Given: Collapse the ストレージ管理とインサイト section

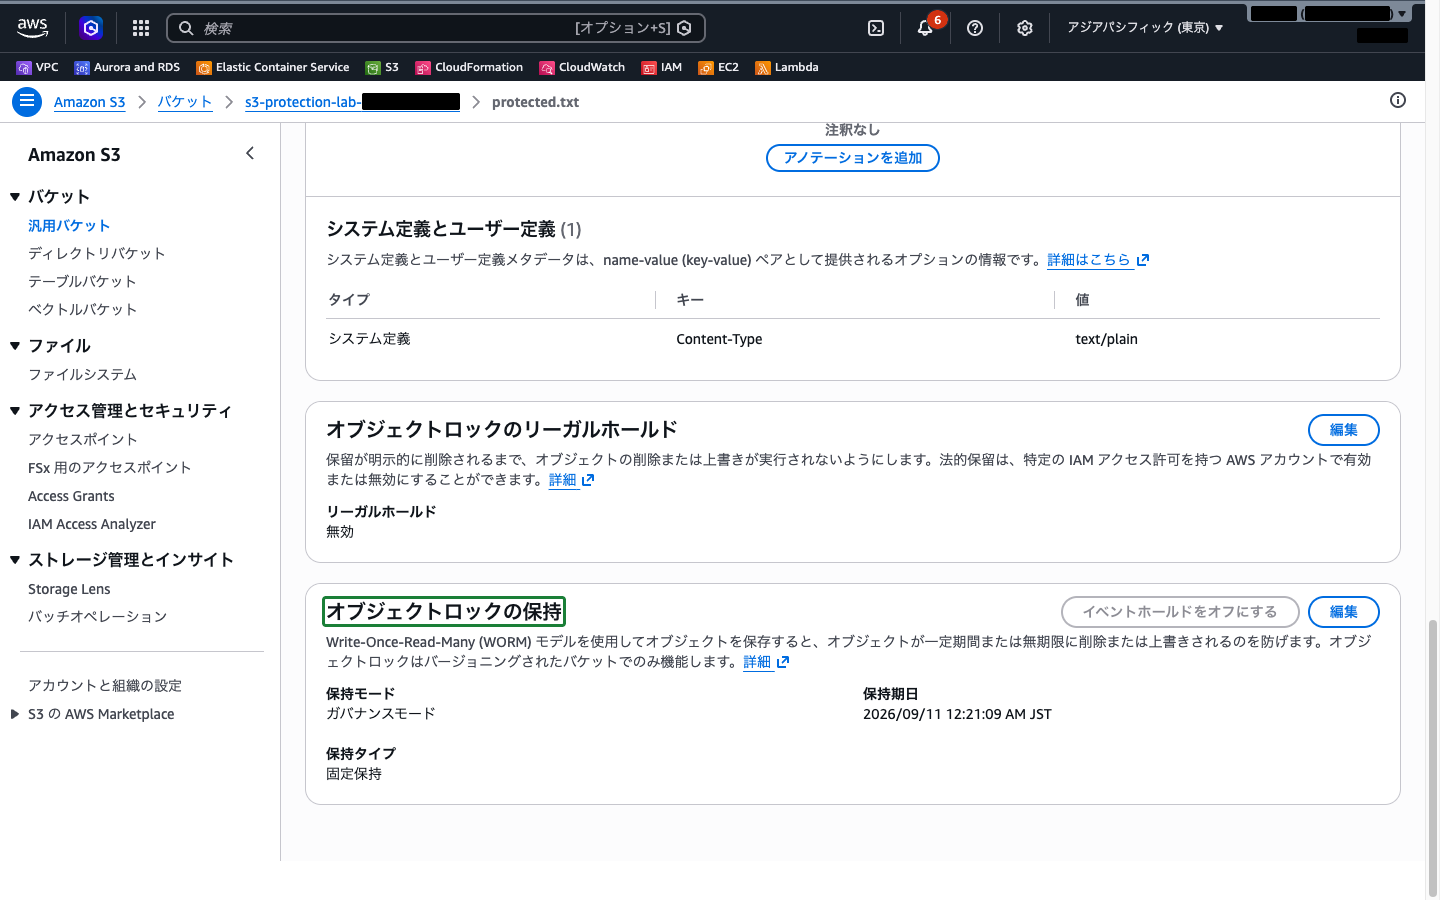Looking at the screenshot, I should [15, 560].
